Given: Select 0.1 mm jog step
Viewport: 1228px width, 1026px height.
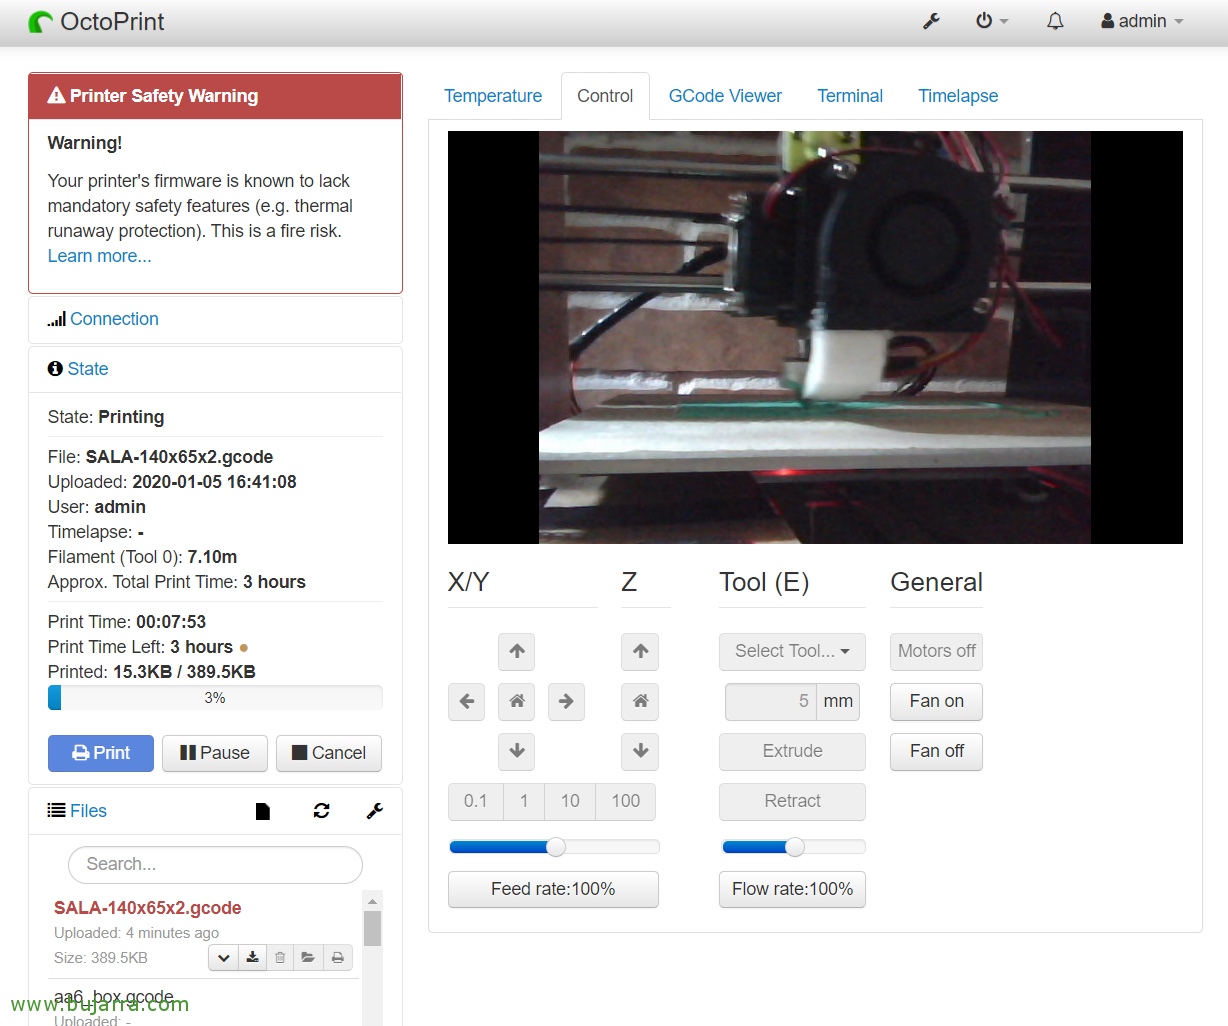Looking at the screenshot, I should tap(475, 801).
